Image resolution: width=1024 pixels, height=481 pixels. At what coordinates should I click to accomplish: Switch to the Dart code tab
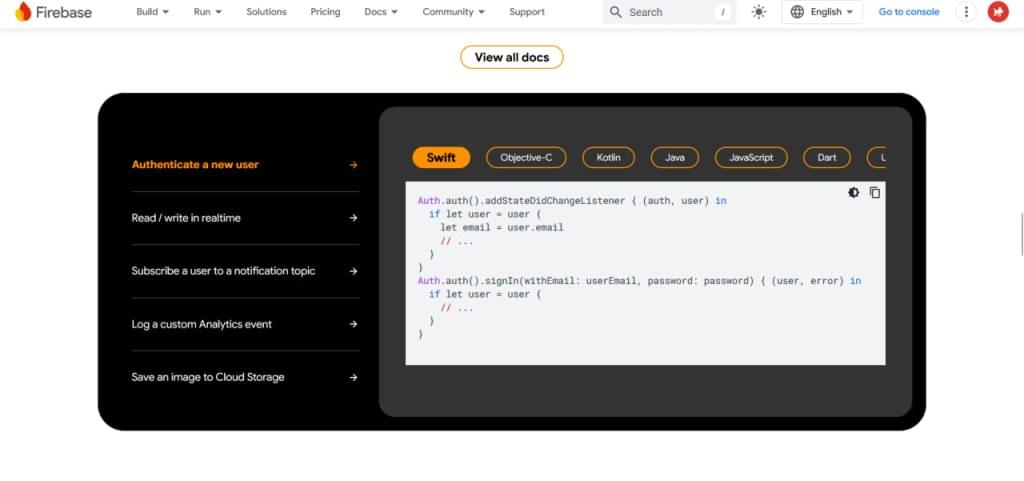(827, 157)
